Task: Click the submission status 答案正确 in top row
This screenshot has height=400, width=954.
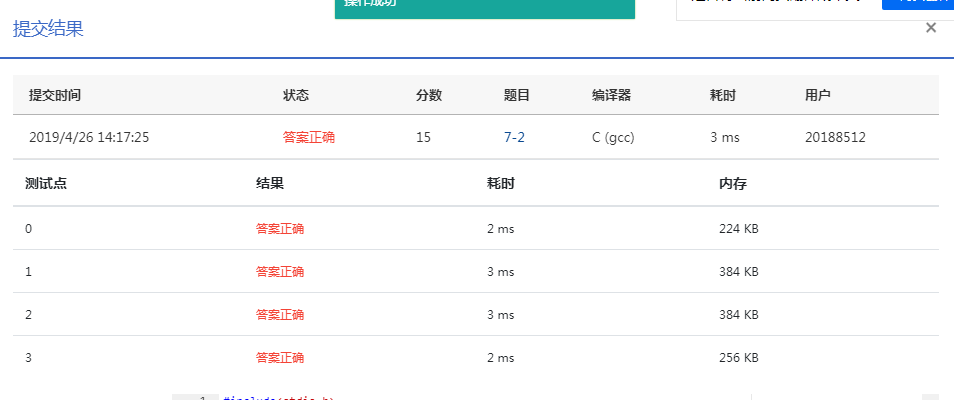Action: pos(308,138)
